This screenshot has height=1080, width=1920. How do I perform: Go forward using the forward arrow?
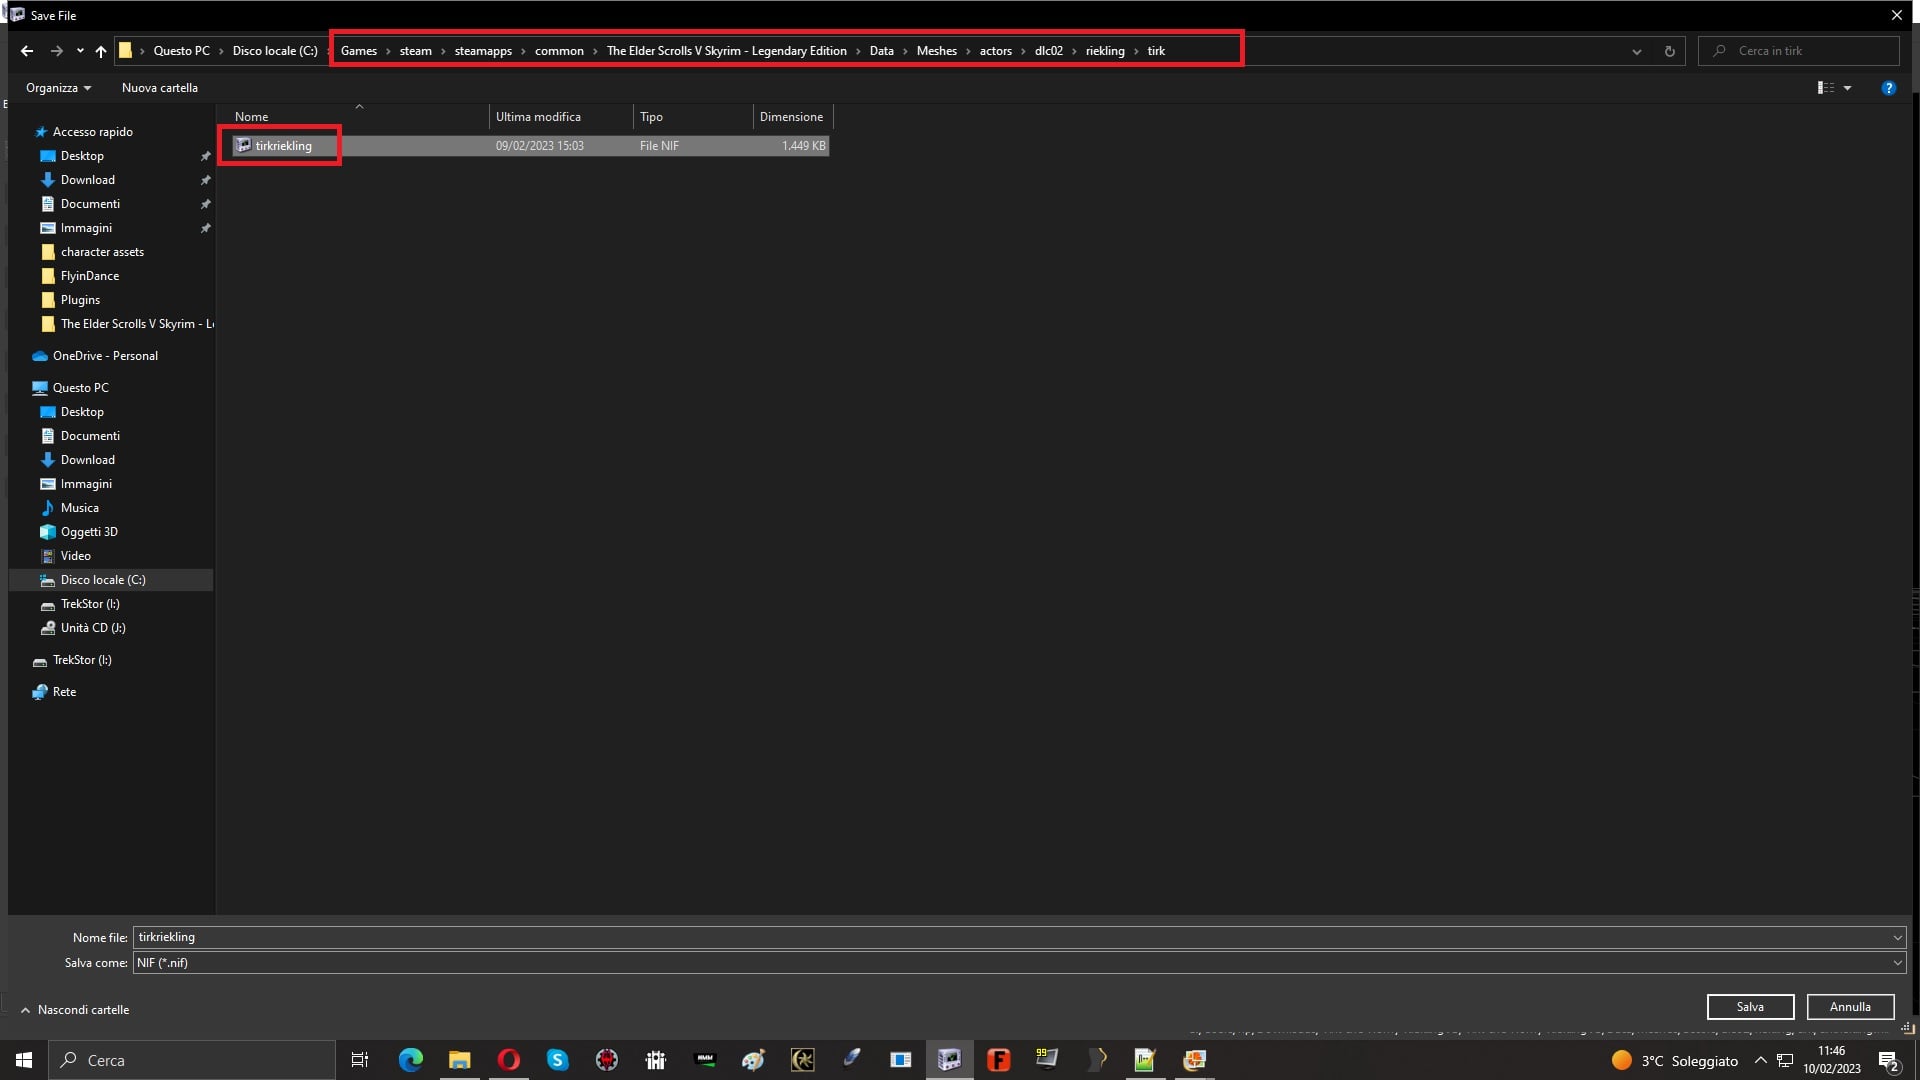57,51
